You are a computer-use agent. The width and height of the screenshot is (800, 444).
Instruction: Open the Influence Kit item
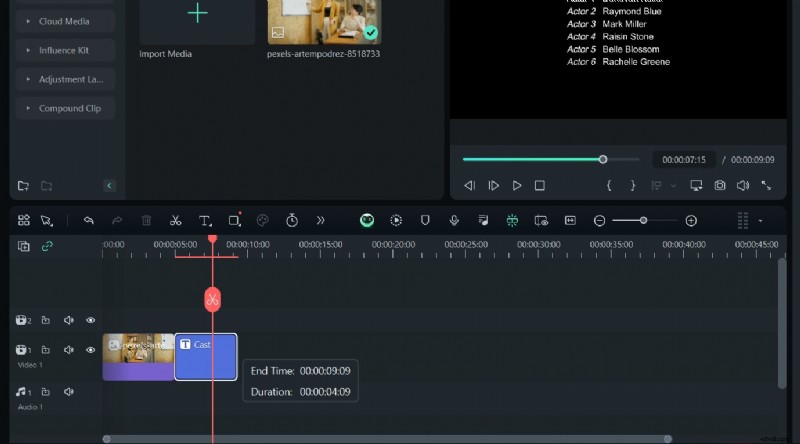tap(64, 50)
